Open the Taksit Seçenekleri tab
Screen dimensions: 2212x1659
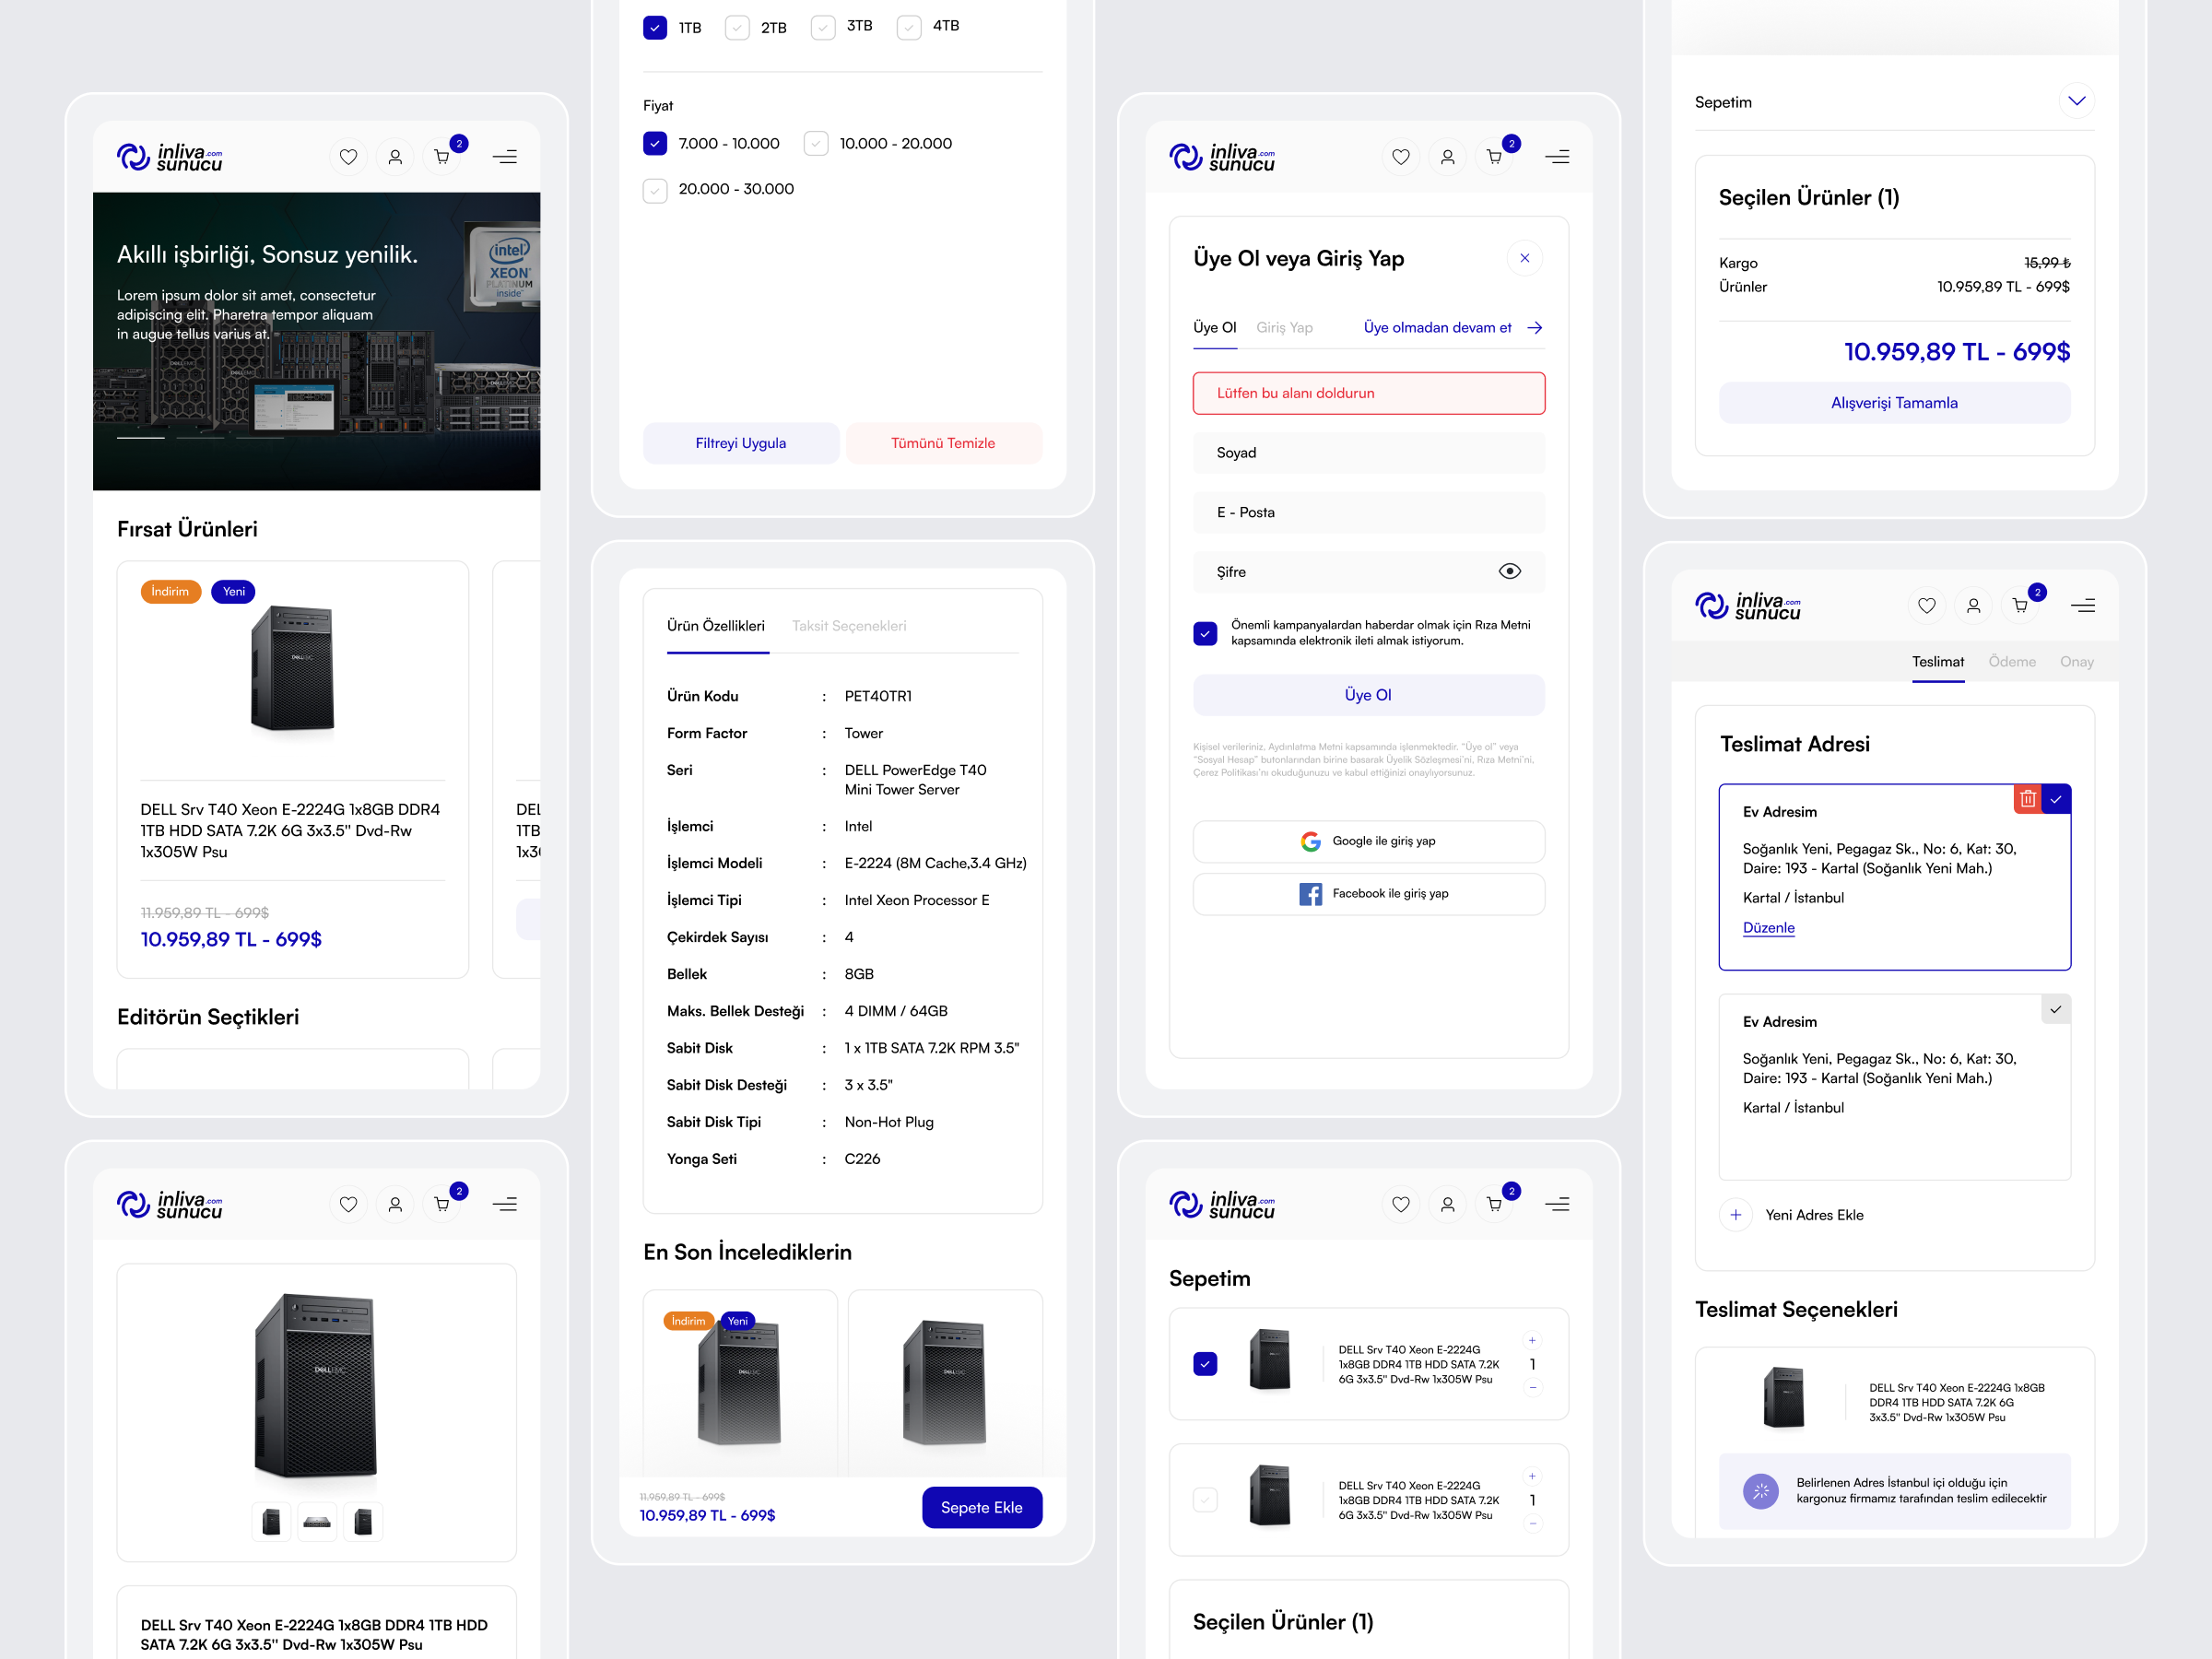click(849, 626)
